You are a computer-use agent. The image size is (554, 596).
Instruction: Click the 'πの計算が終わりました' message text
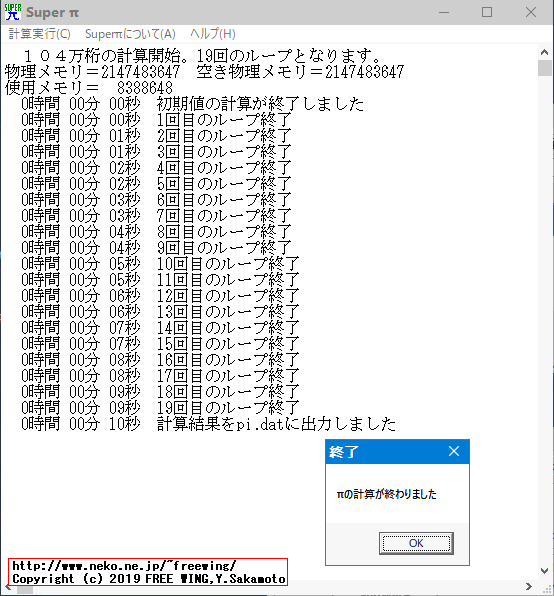click(x=386, y=494)
